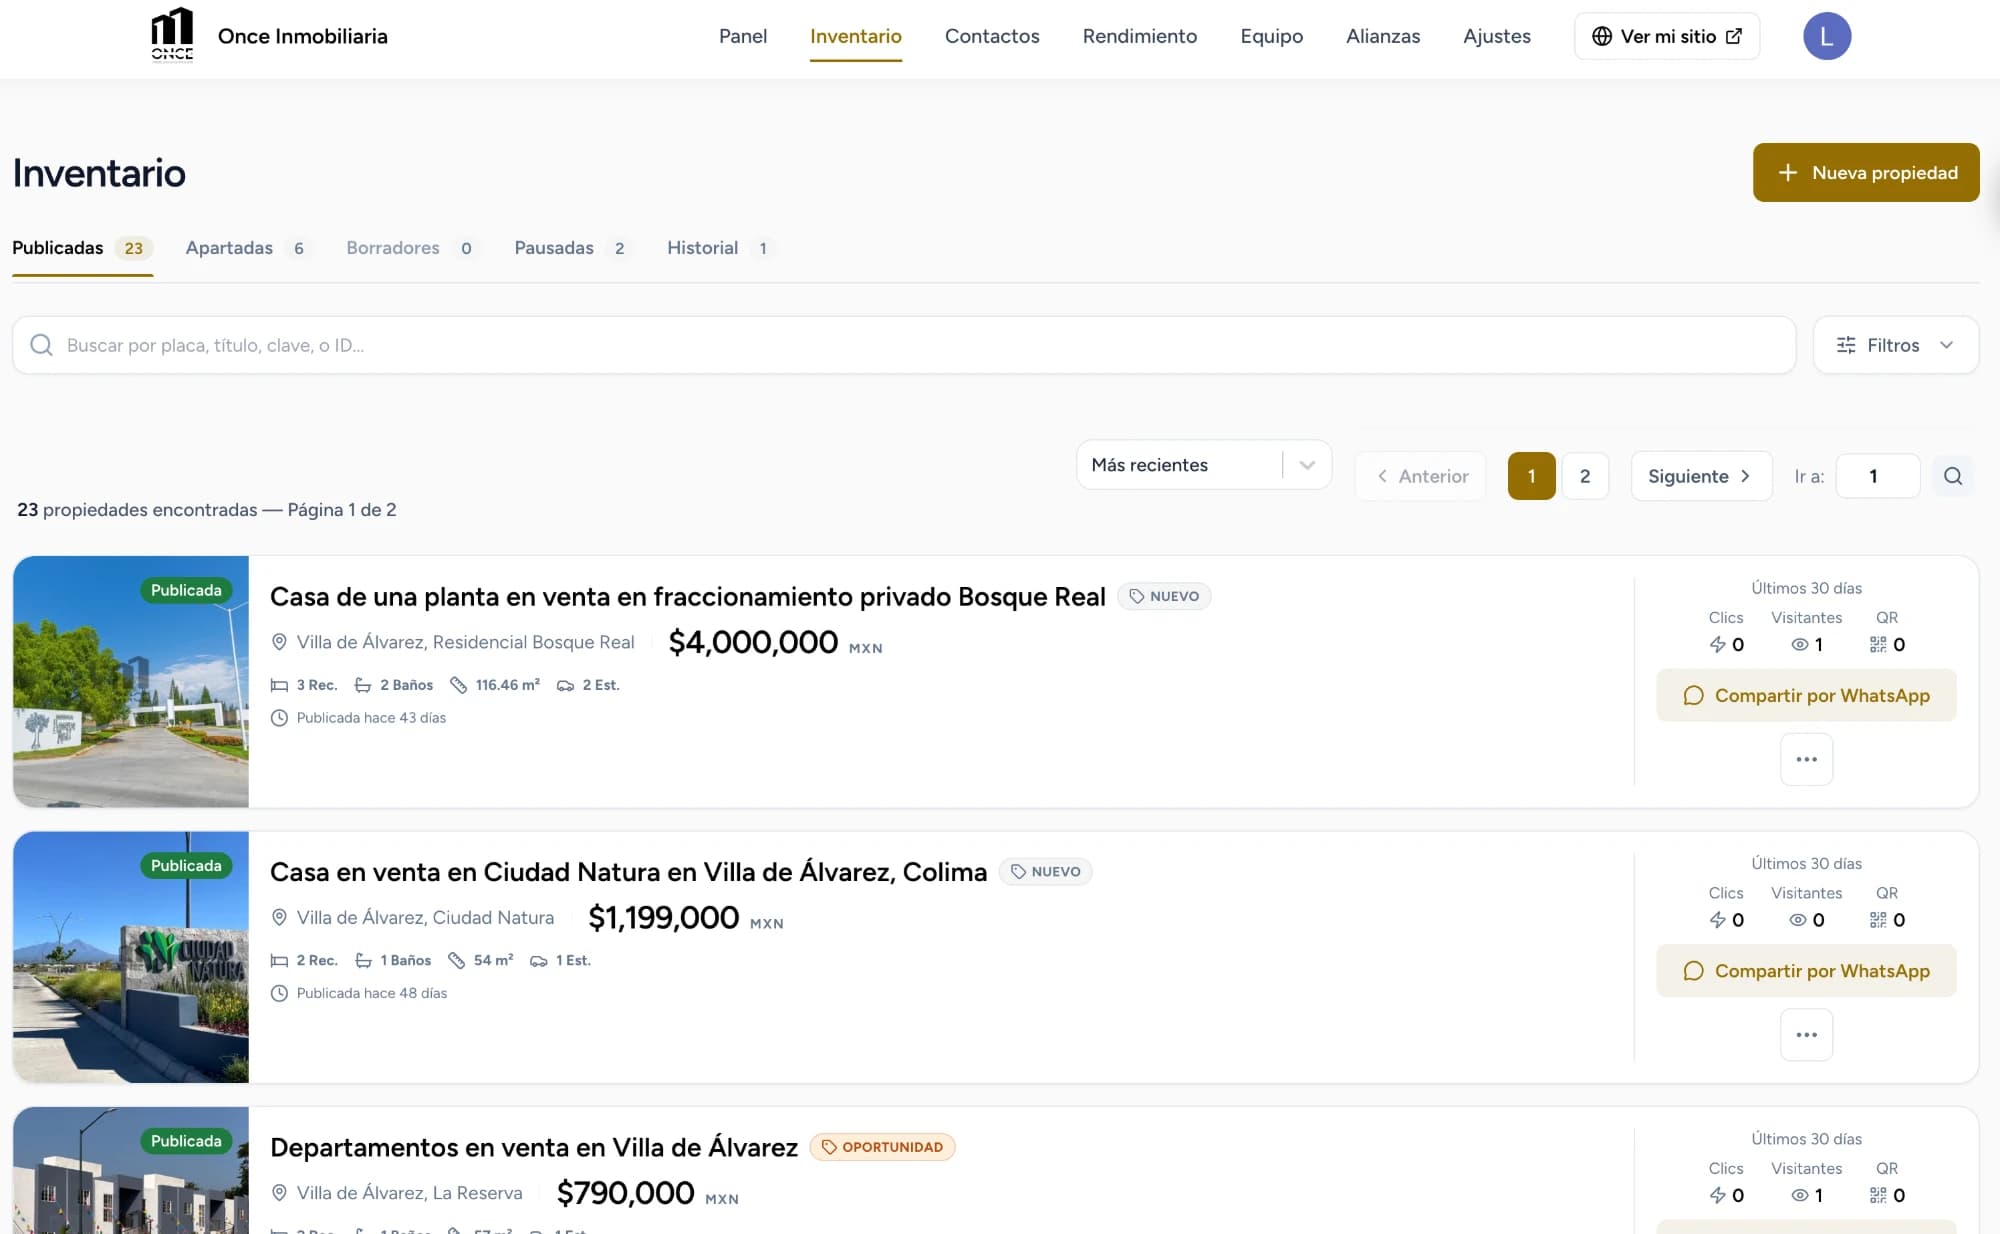Screen dimensions: 2000x1234
Task: Open Equipo in top navigation
Action: click(1271, 36)
